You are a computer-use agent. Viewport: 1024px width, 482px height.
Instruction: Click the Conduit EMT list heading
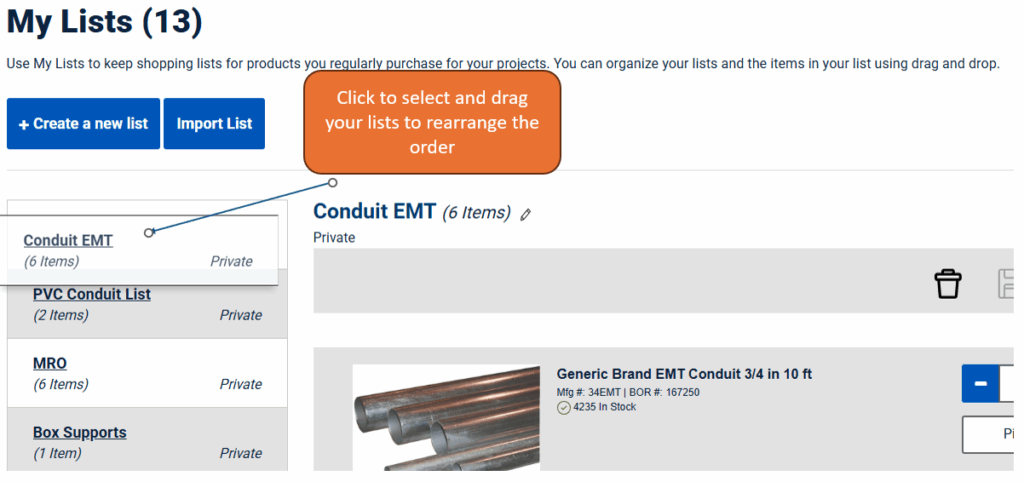point(374,211)
